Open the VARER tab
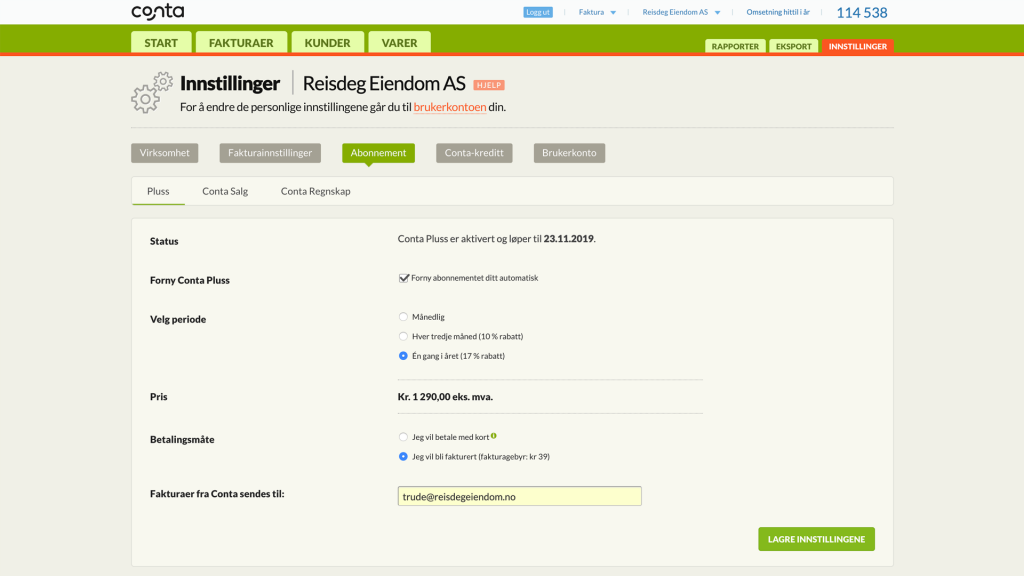Image resolution: width=1024 pixels, height=576 pixels. (399, 42)
